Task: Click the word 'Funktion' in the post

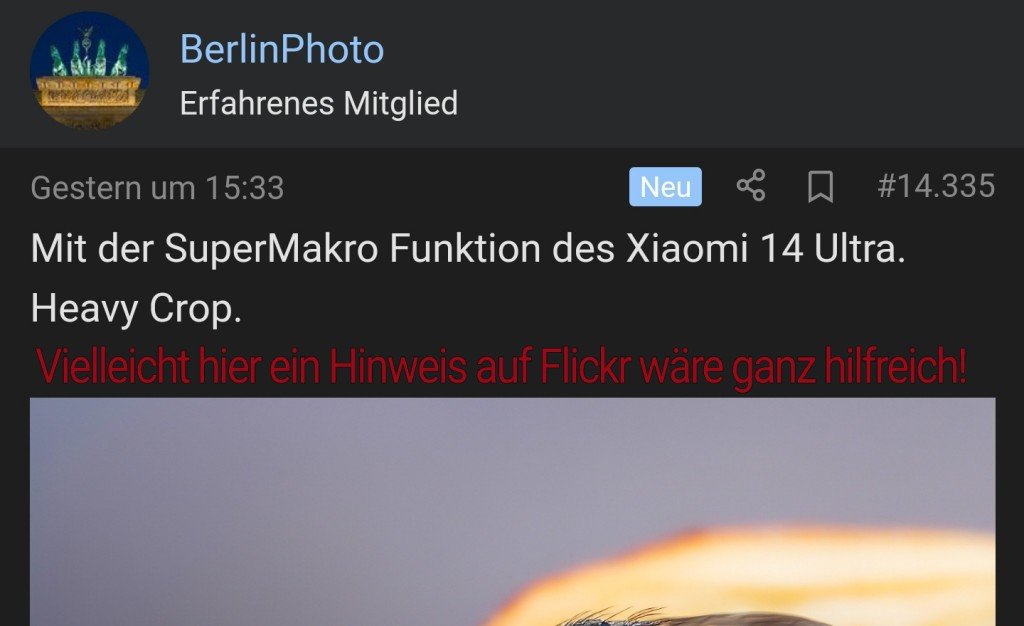Action: click(465, 249)
